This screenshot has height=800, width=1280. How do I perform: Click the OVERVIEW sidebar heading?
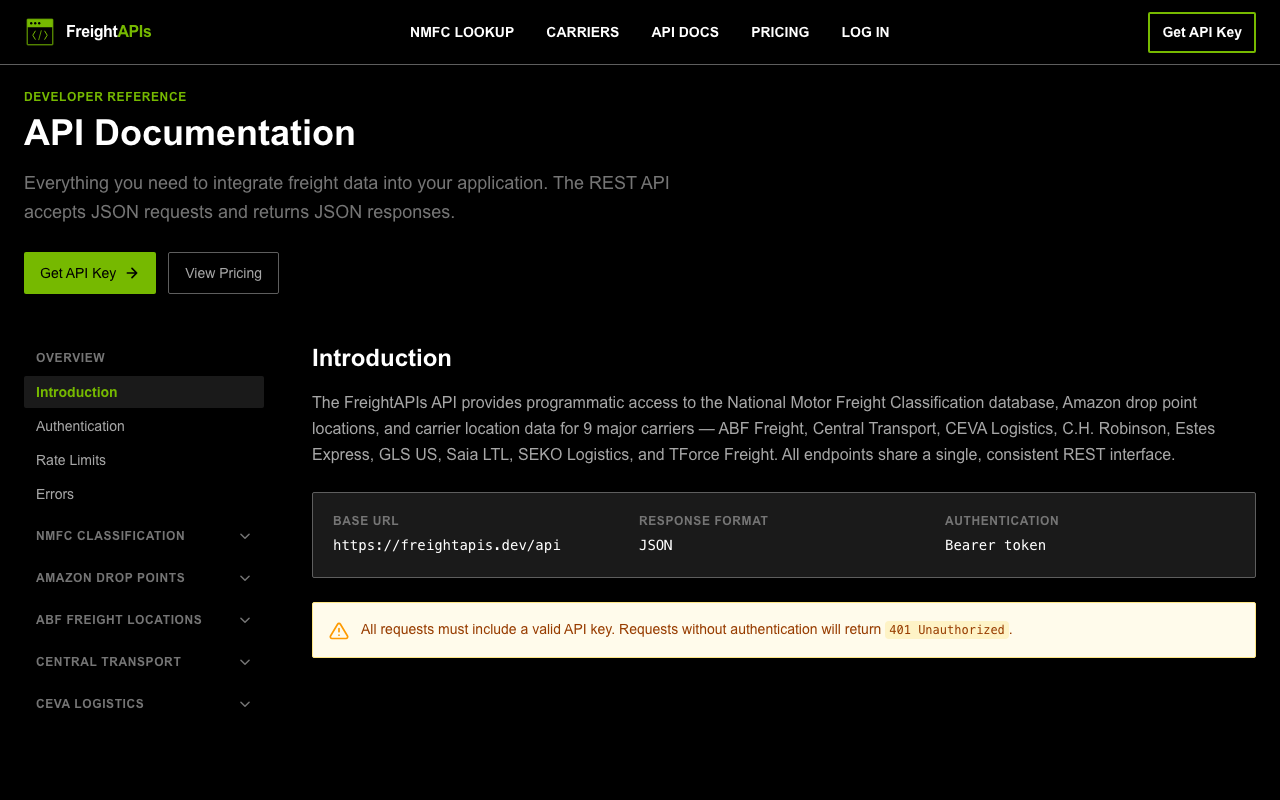[x=70, y=358]
